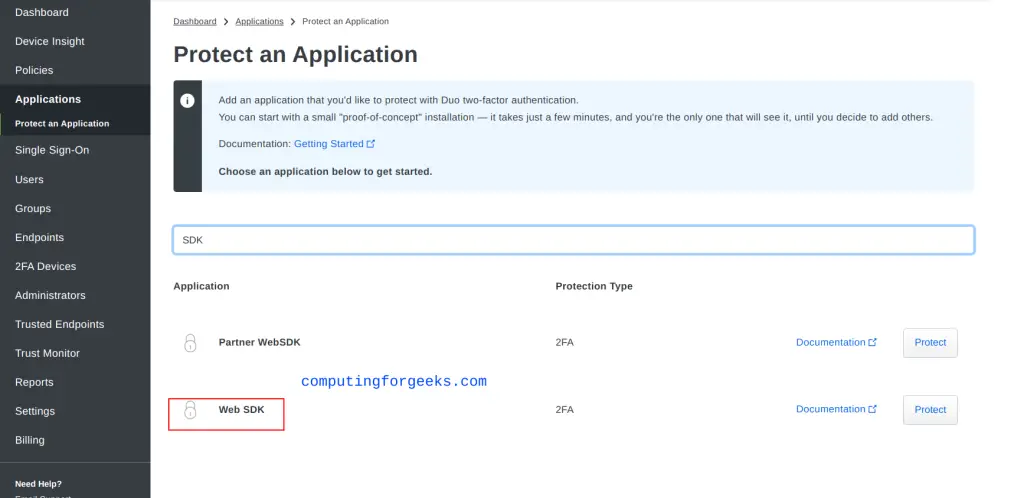Click the Need Help? text in sidebar
The image size is (1024, 498).
click(x=39, y=484)
